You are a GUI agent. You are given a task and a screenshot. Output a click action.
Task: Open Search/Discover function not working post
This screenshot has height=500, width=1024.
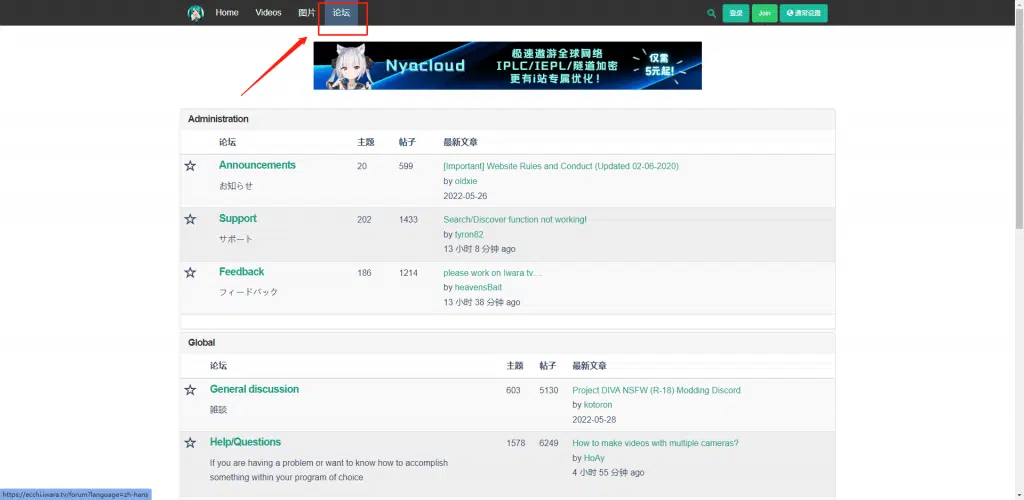coord(514,220)
